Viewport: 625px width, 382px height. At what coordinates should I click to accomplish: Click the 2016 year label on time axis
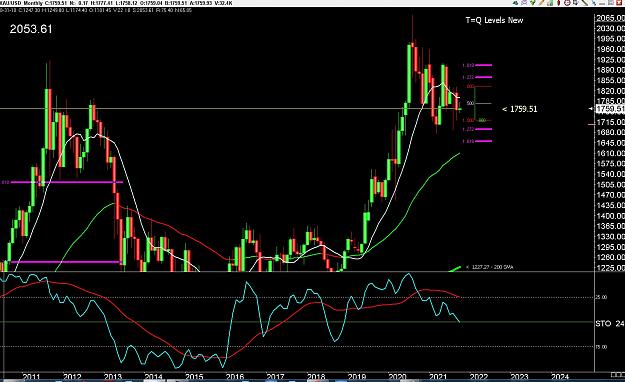235,377
